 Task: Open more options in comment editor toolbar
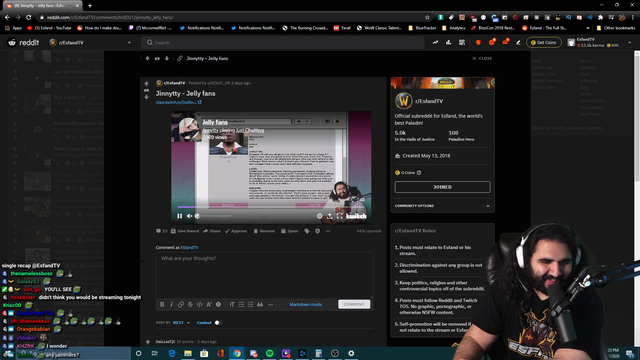[x=270, y=304]
